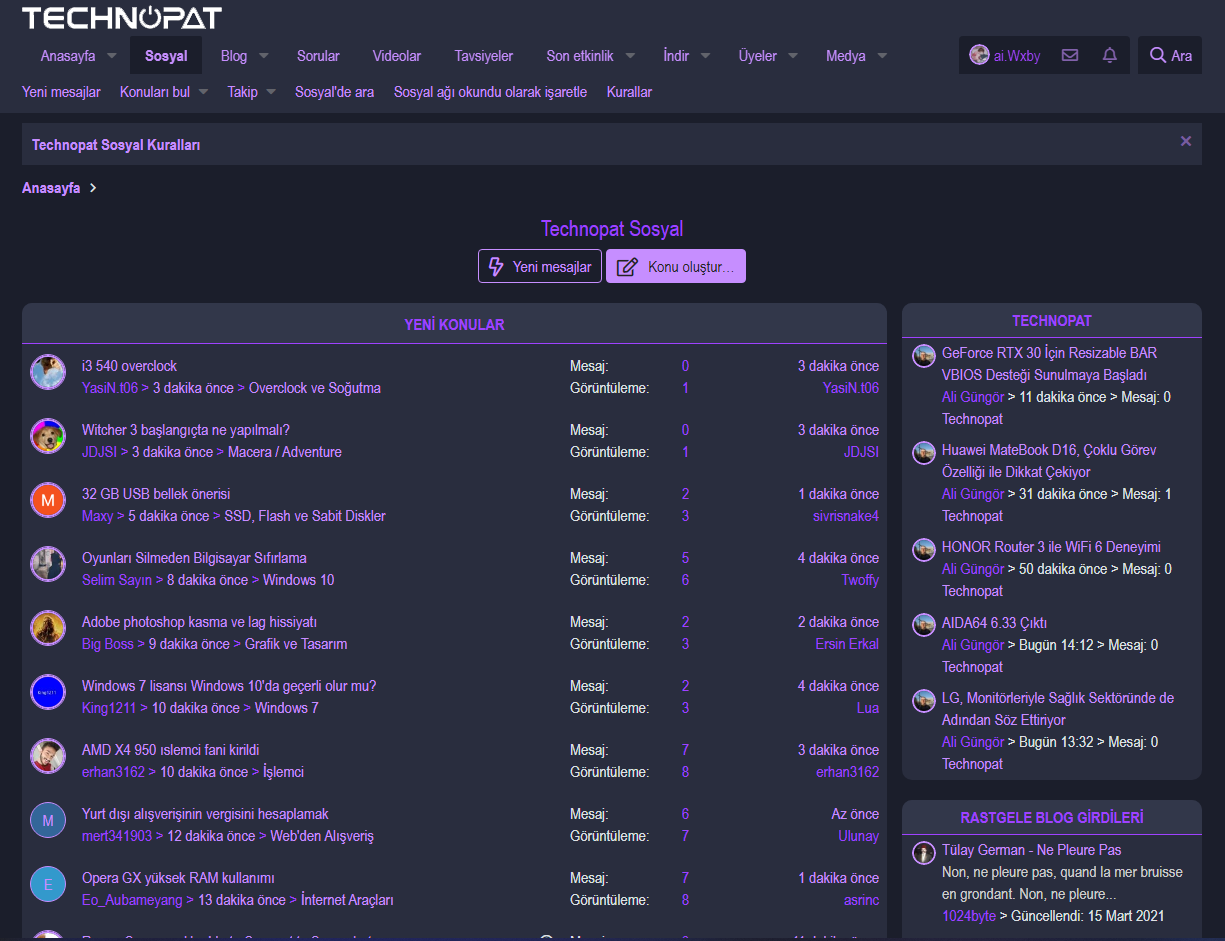Click the Technopat logo

(122, 18)
